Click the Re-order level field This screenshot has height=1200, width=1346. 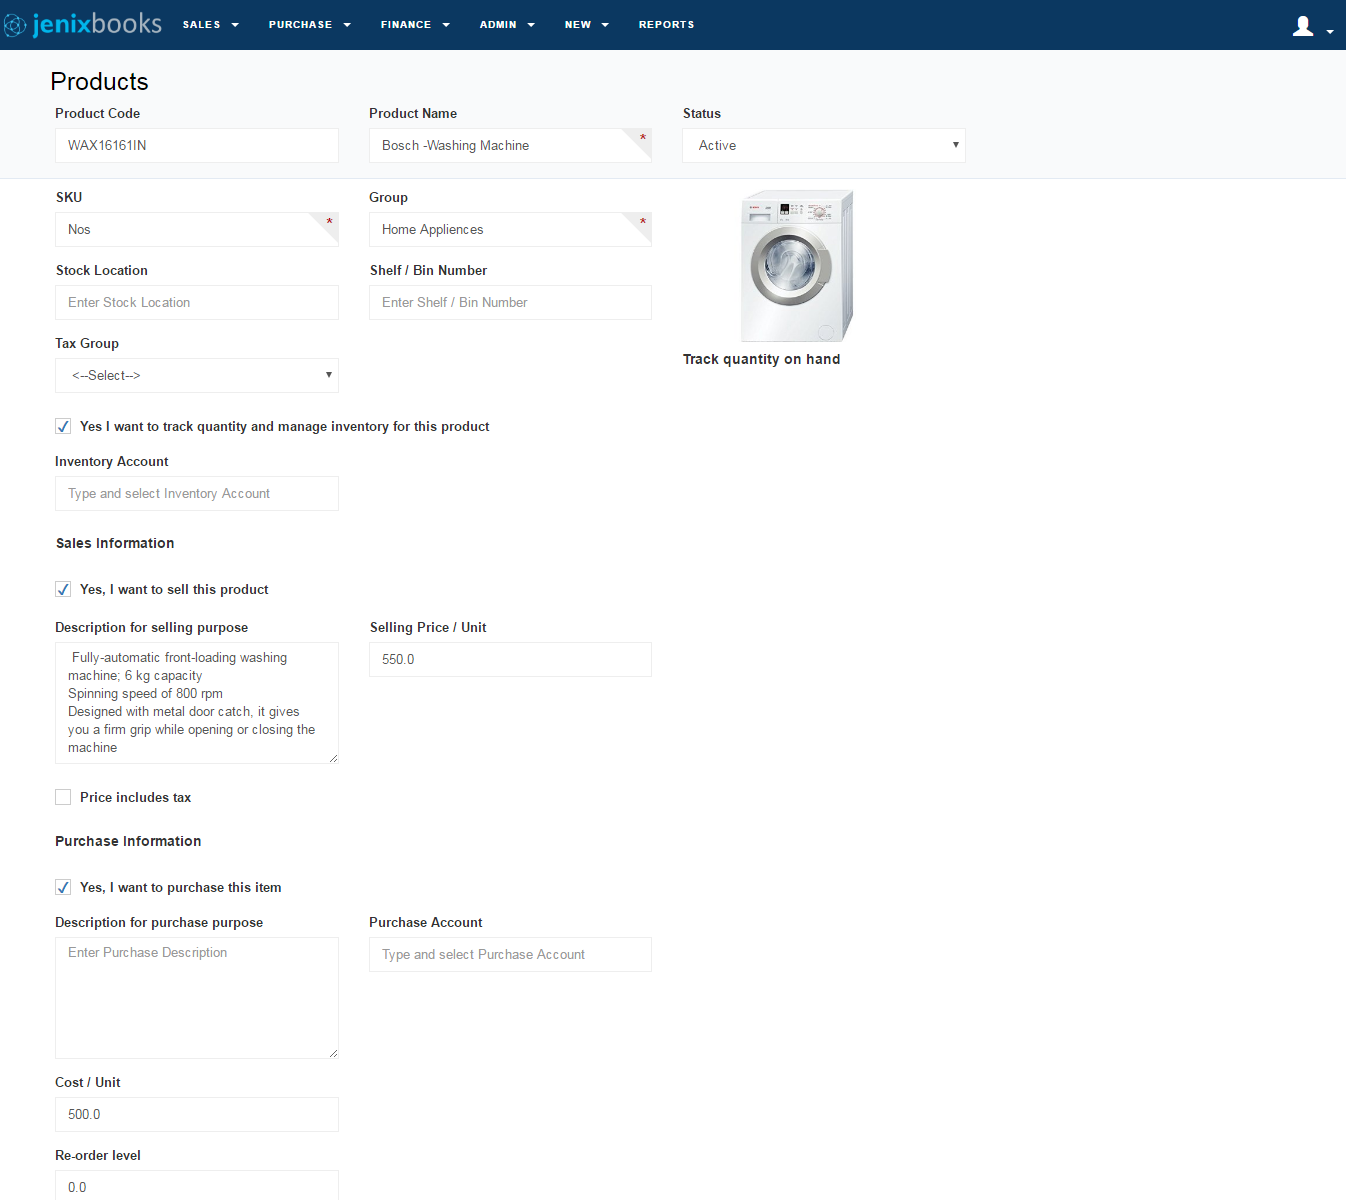[x=197, y=1186]
